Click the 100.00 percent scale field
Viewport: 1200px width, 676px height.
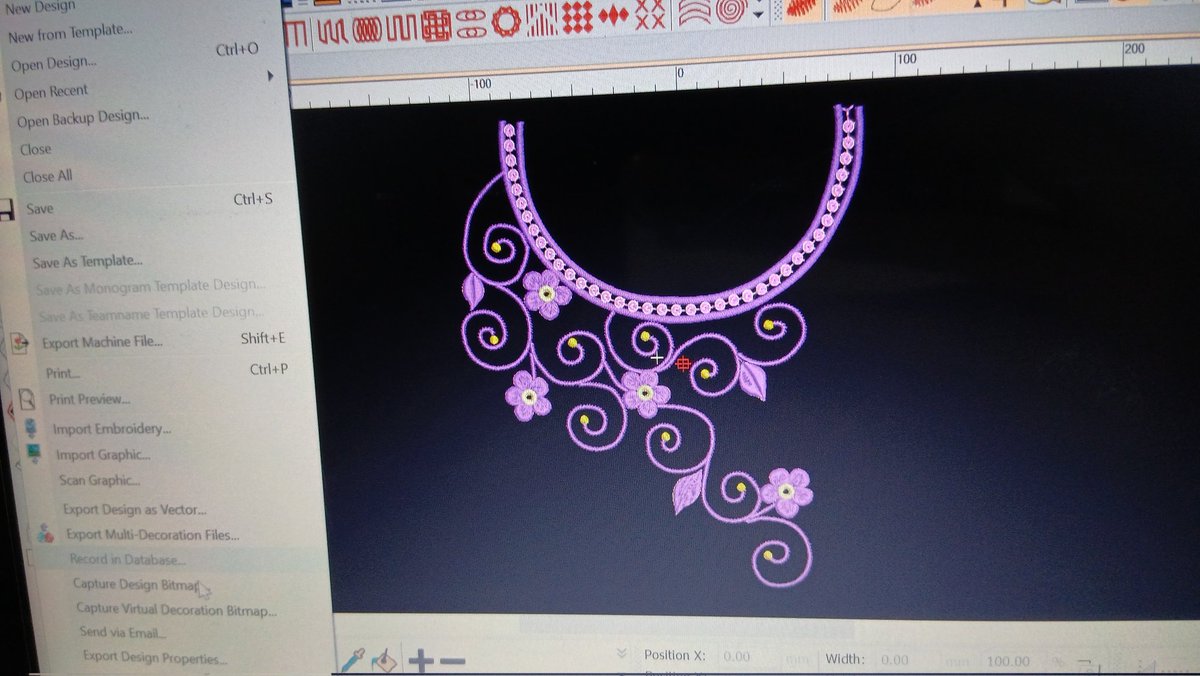(1008, 661)
